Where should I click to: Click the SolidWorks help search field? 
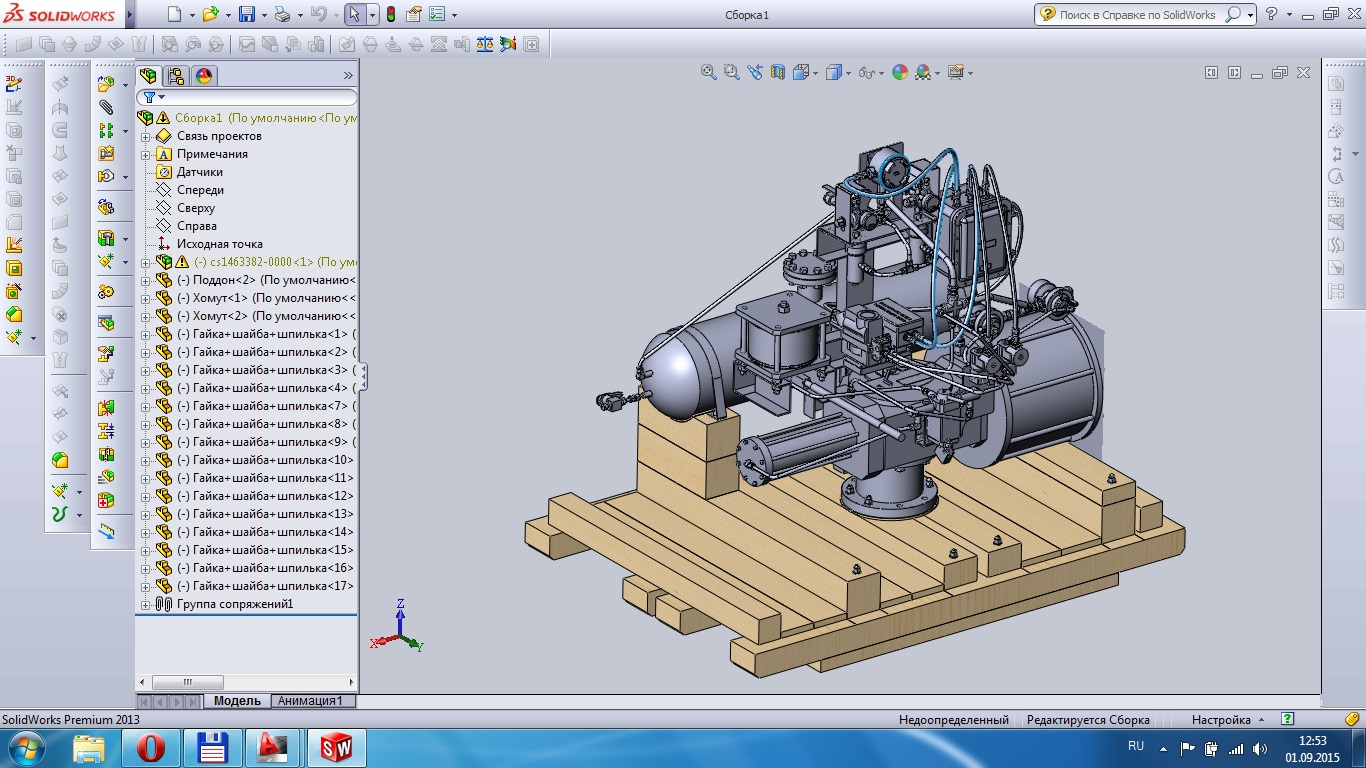pos(1136,15)
